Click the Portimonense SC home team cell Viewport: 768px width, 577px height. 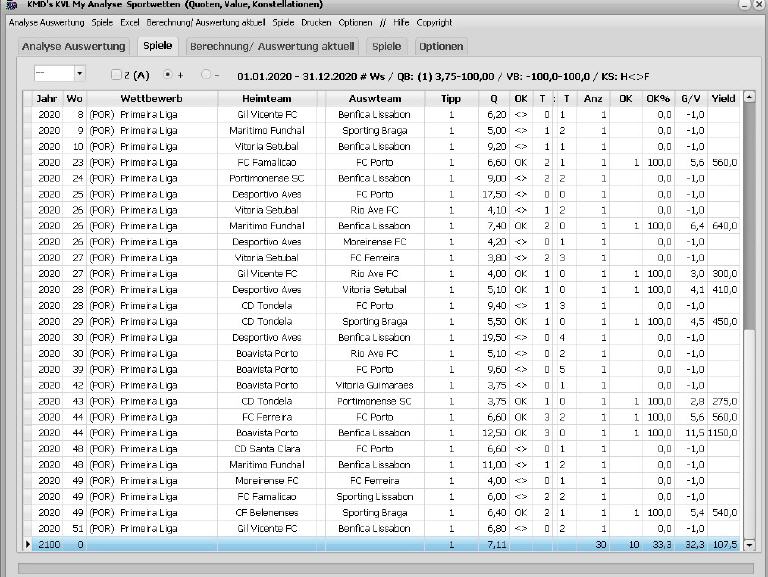point(267,178)
